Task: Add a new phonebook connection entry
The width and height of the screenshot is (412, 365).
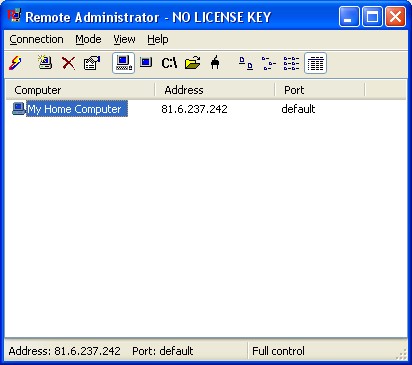Action: [45, 63]
